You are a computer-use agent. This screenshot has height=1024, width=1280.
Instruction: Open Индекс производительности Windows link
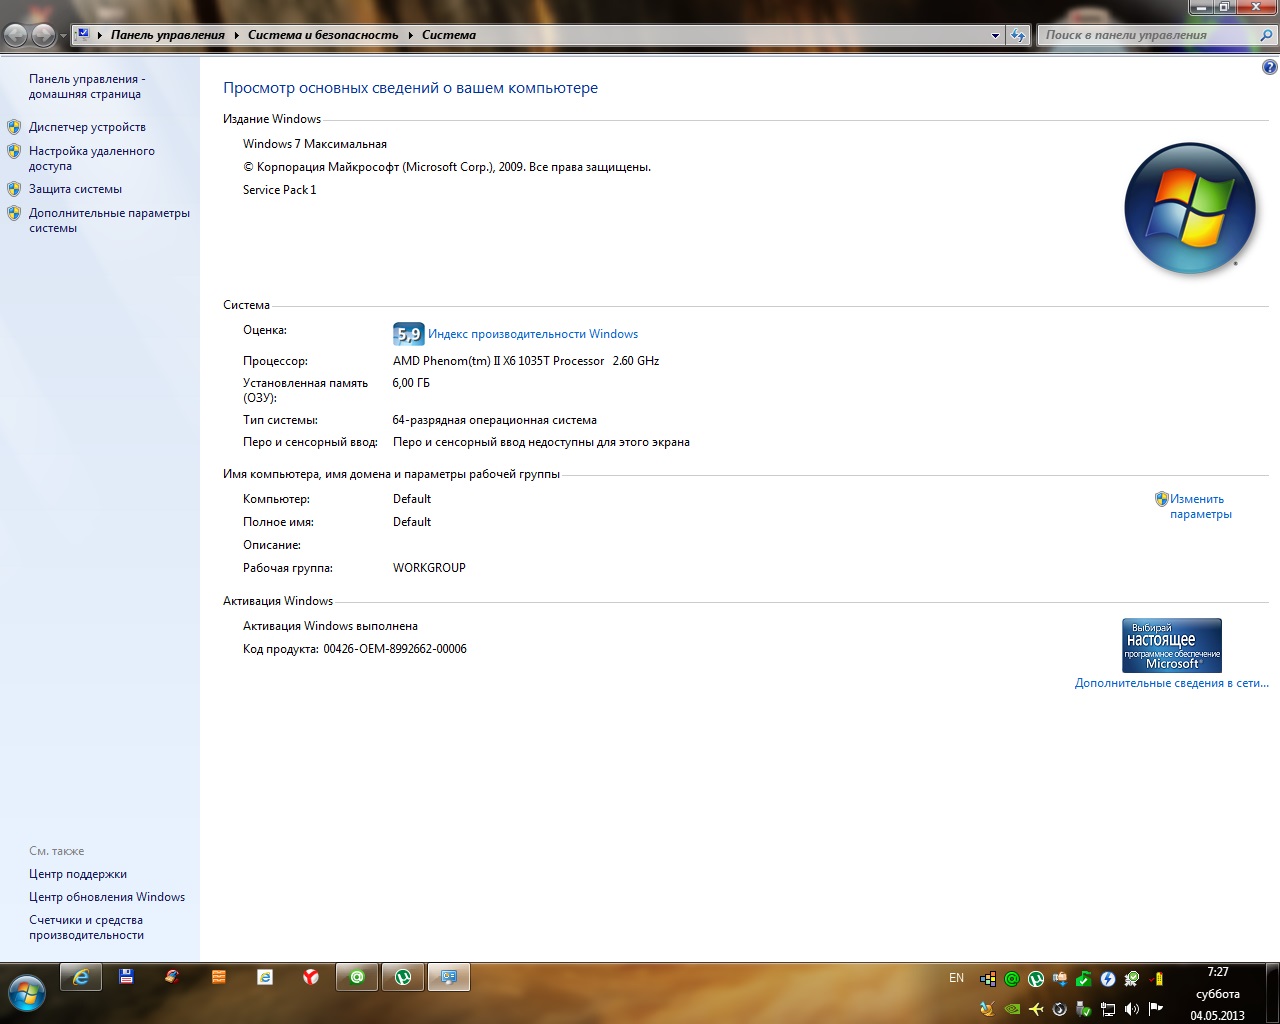click(x=533, y=334)
